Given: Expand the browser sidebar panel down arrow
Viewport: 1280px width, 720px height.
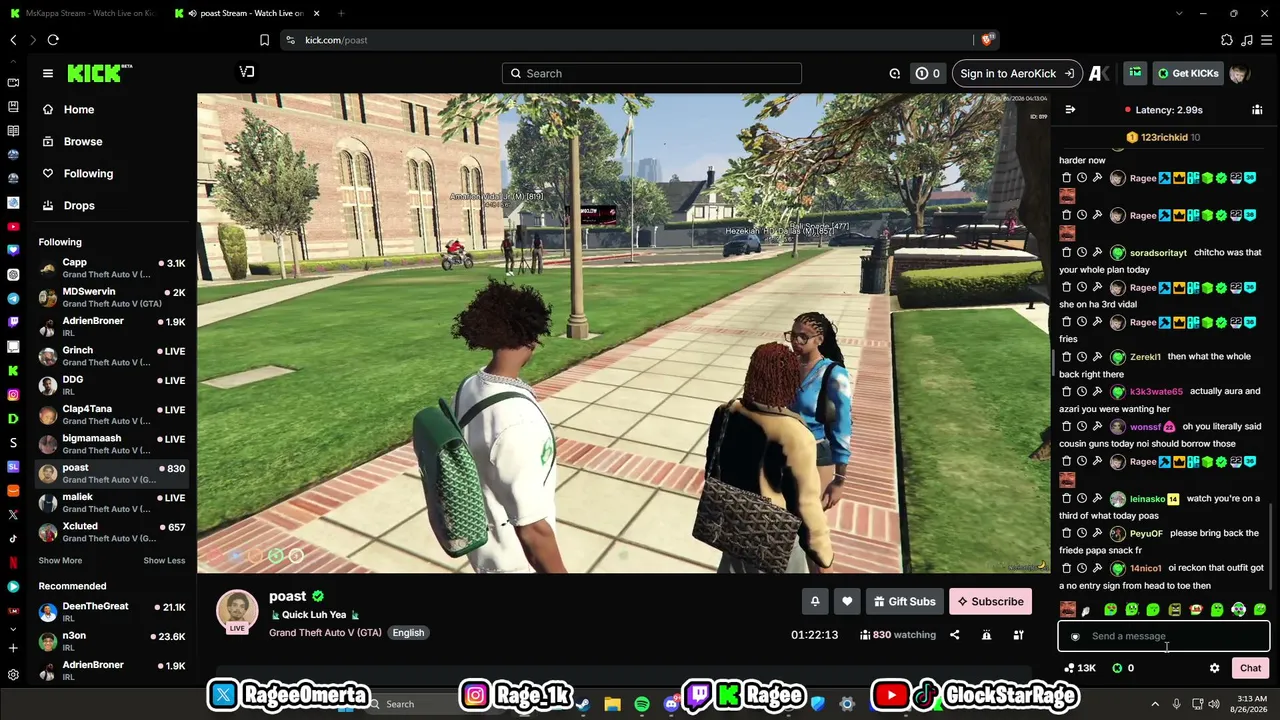Looking at the screenshot, I should pyautogui.click(x=13, y=629).
